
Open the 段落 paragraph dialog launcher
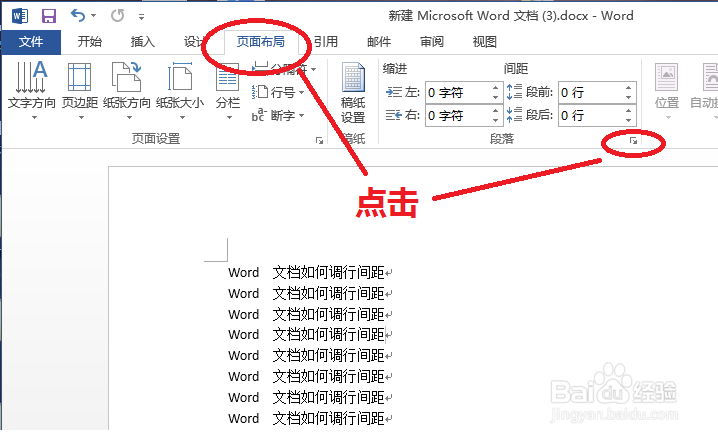pos(633,141)
